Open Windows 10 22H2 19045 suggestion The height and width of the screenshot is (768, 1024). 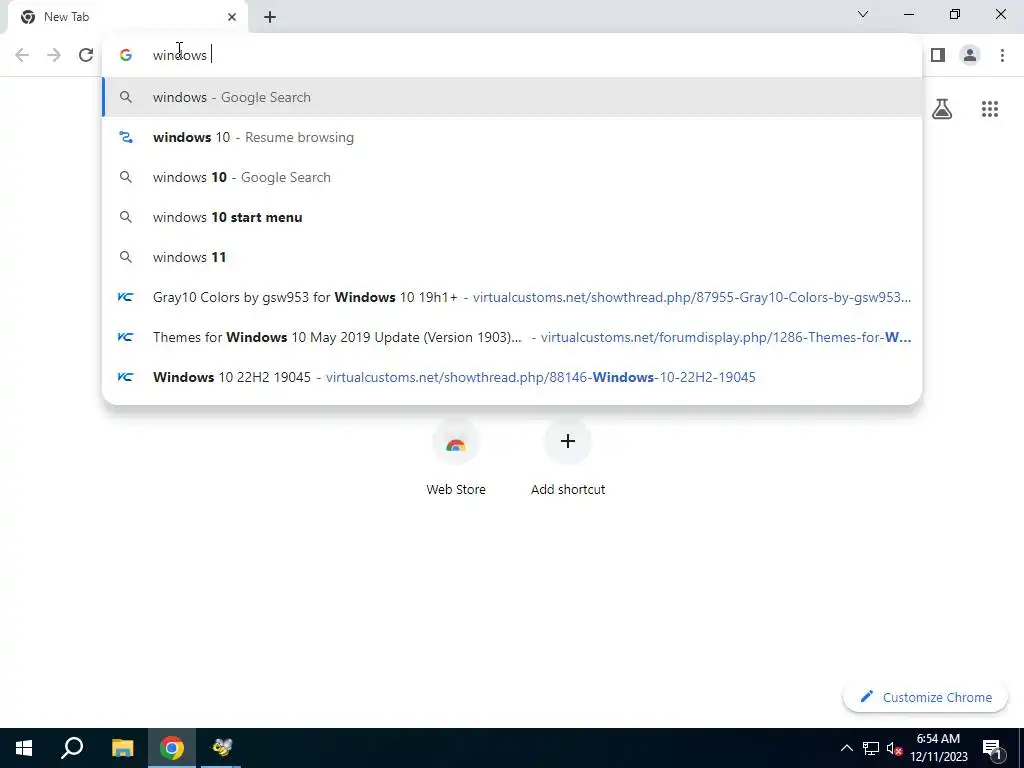512,377
